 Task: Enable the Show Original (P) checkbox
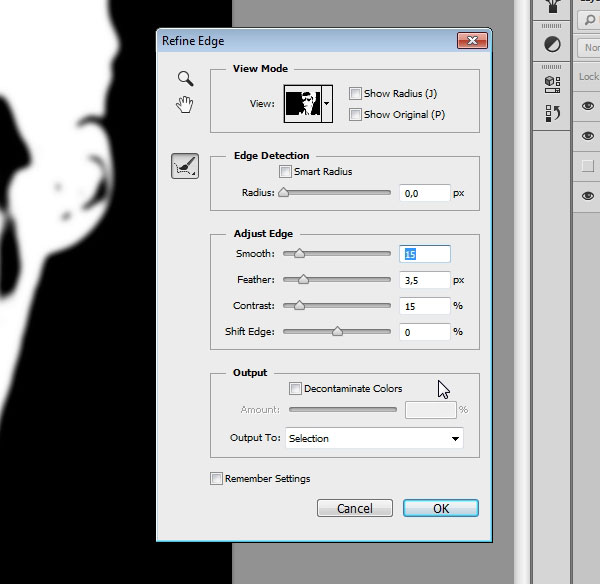tap(355, 114)
